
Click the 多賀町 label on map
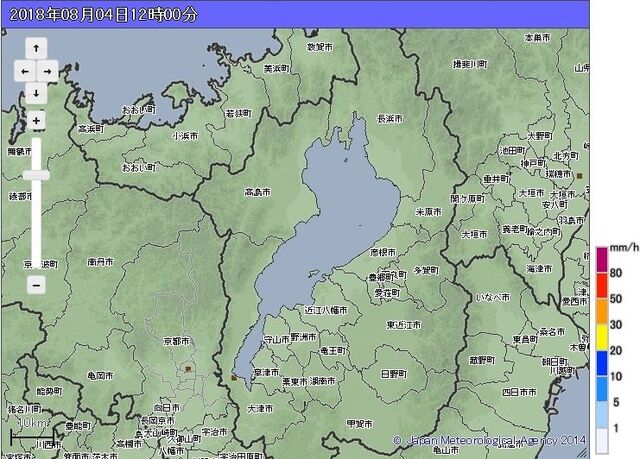[427, 270]
